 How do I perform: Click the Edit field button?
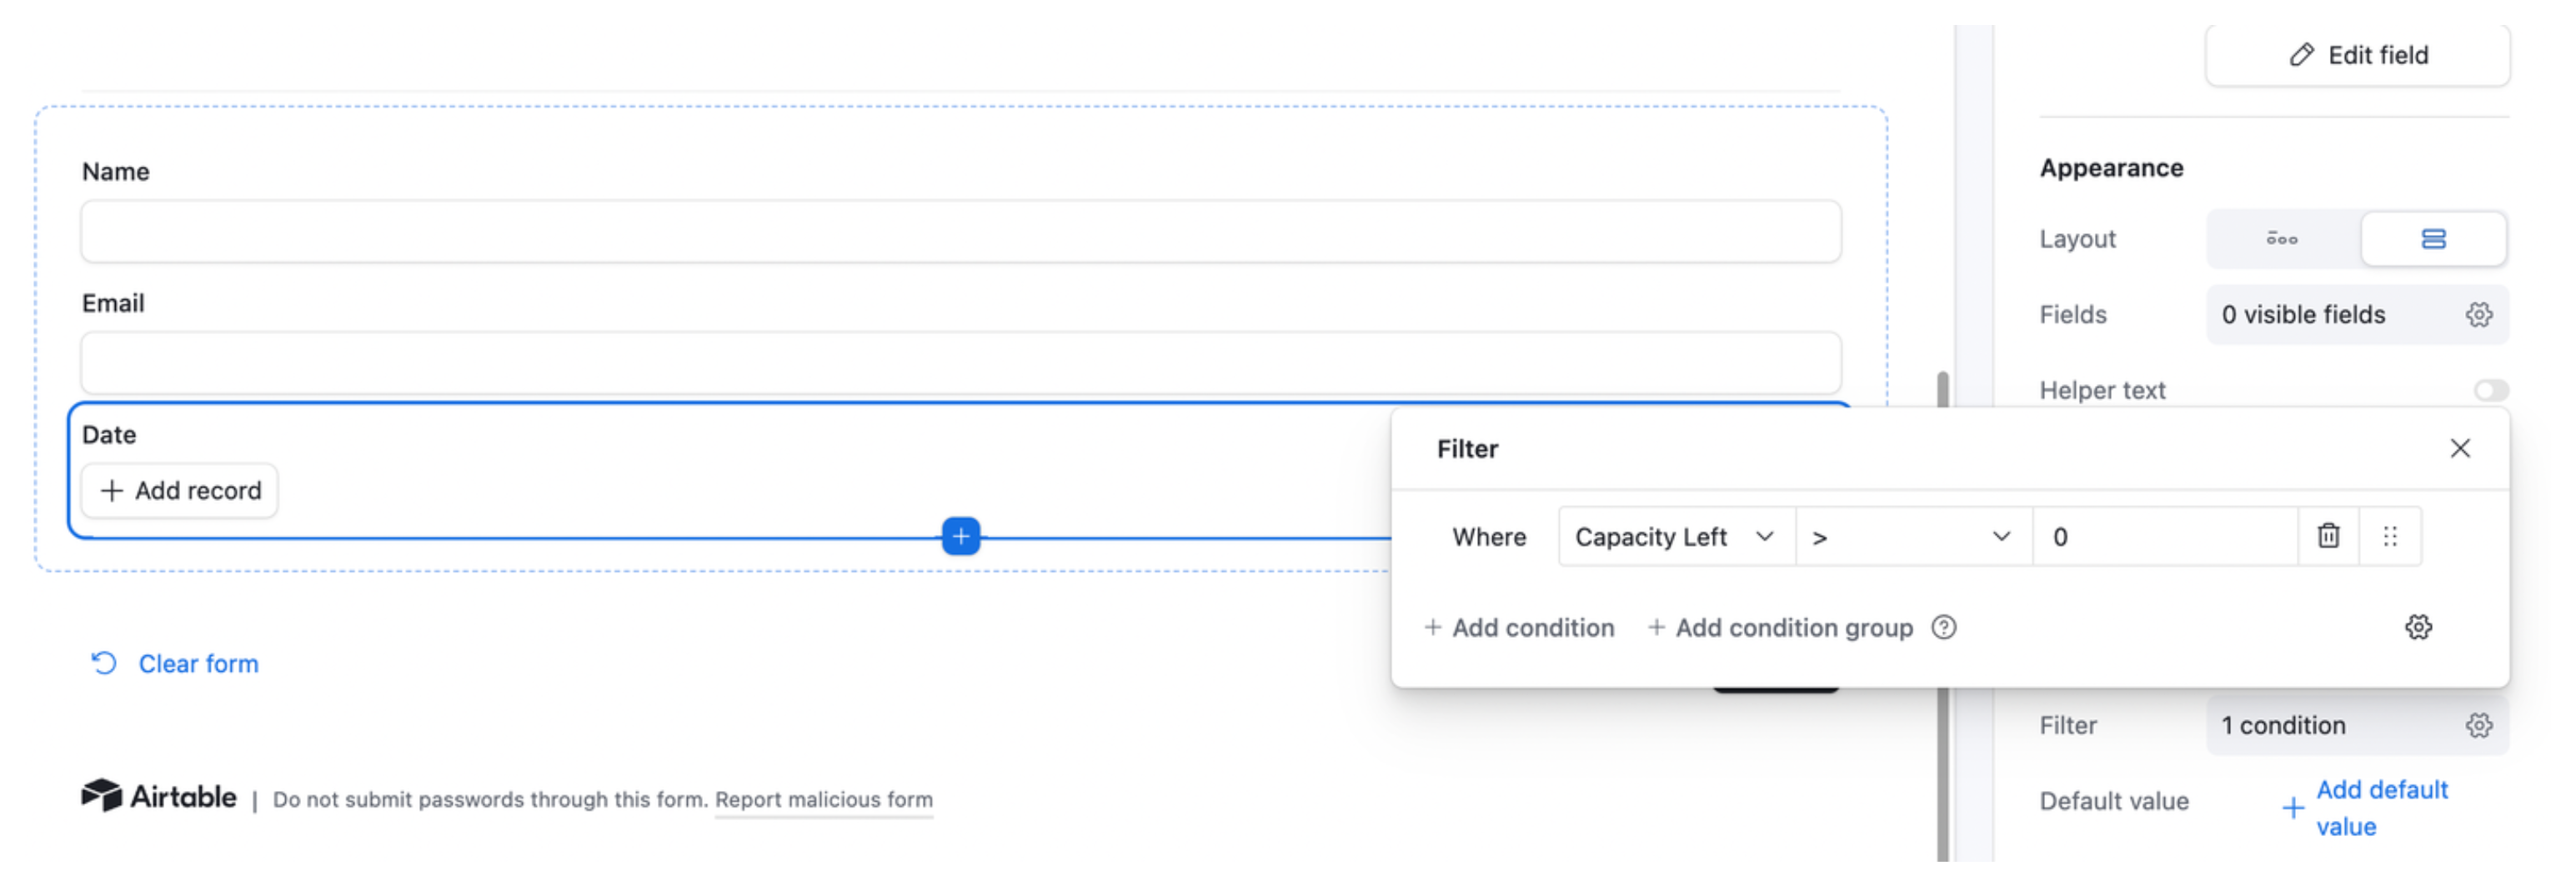pos(2357,55)
